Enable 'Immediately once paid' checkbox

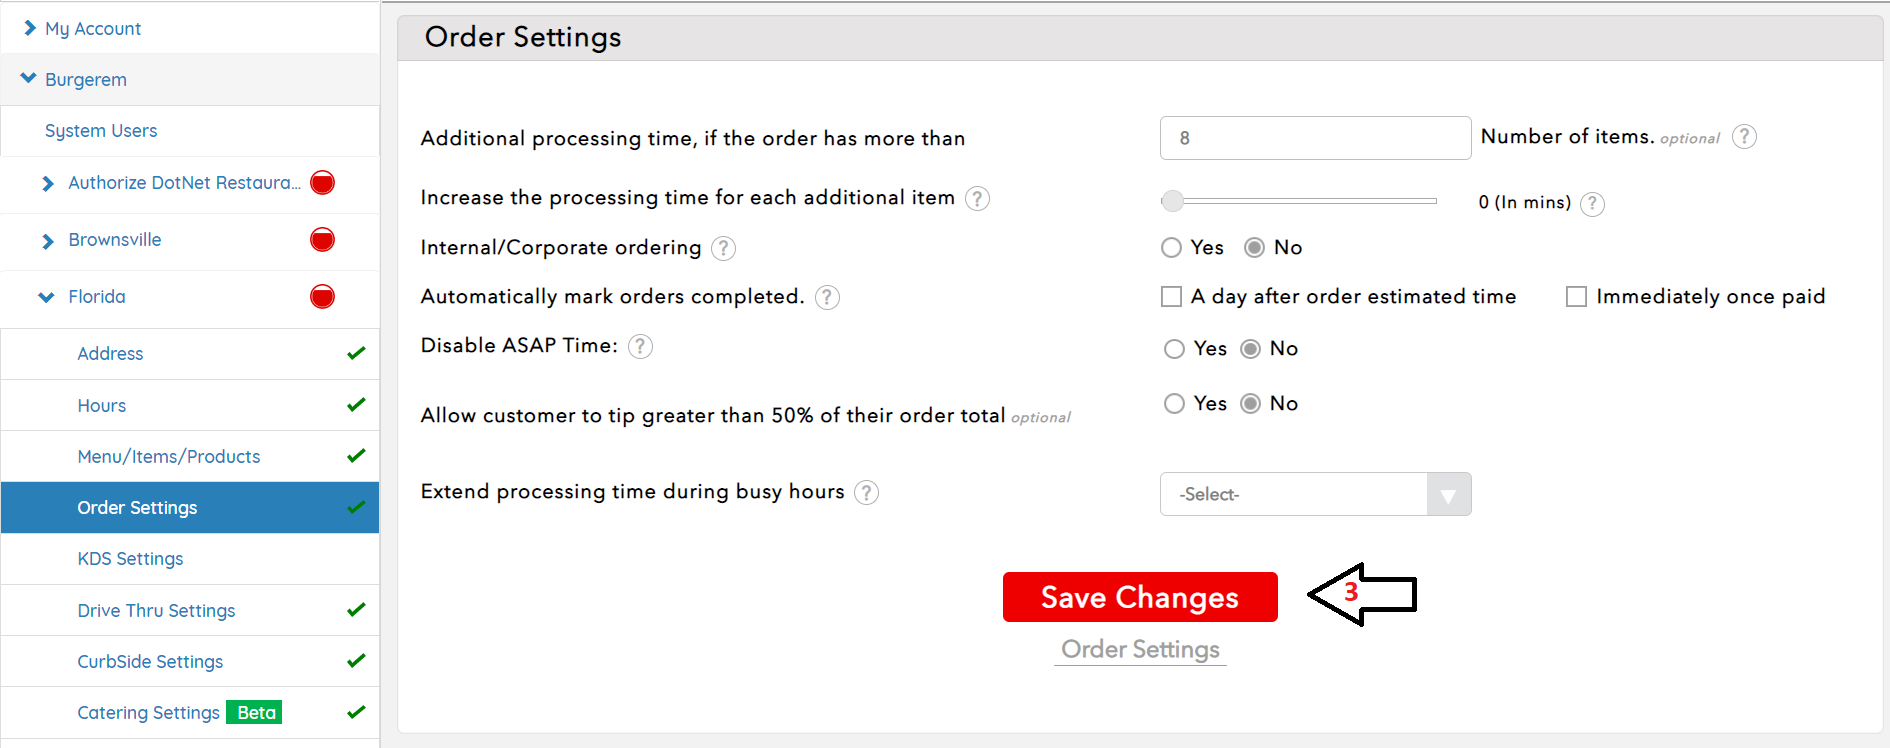(1576, 297)
